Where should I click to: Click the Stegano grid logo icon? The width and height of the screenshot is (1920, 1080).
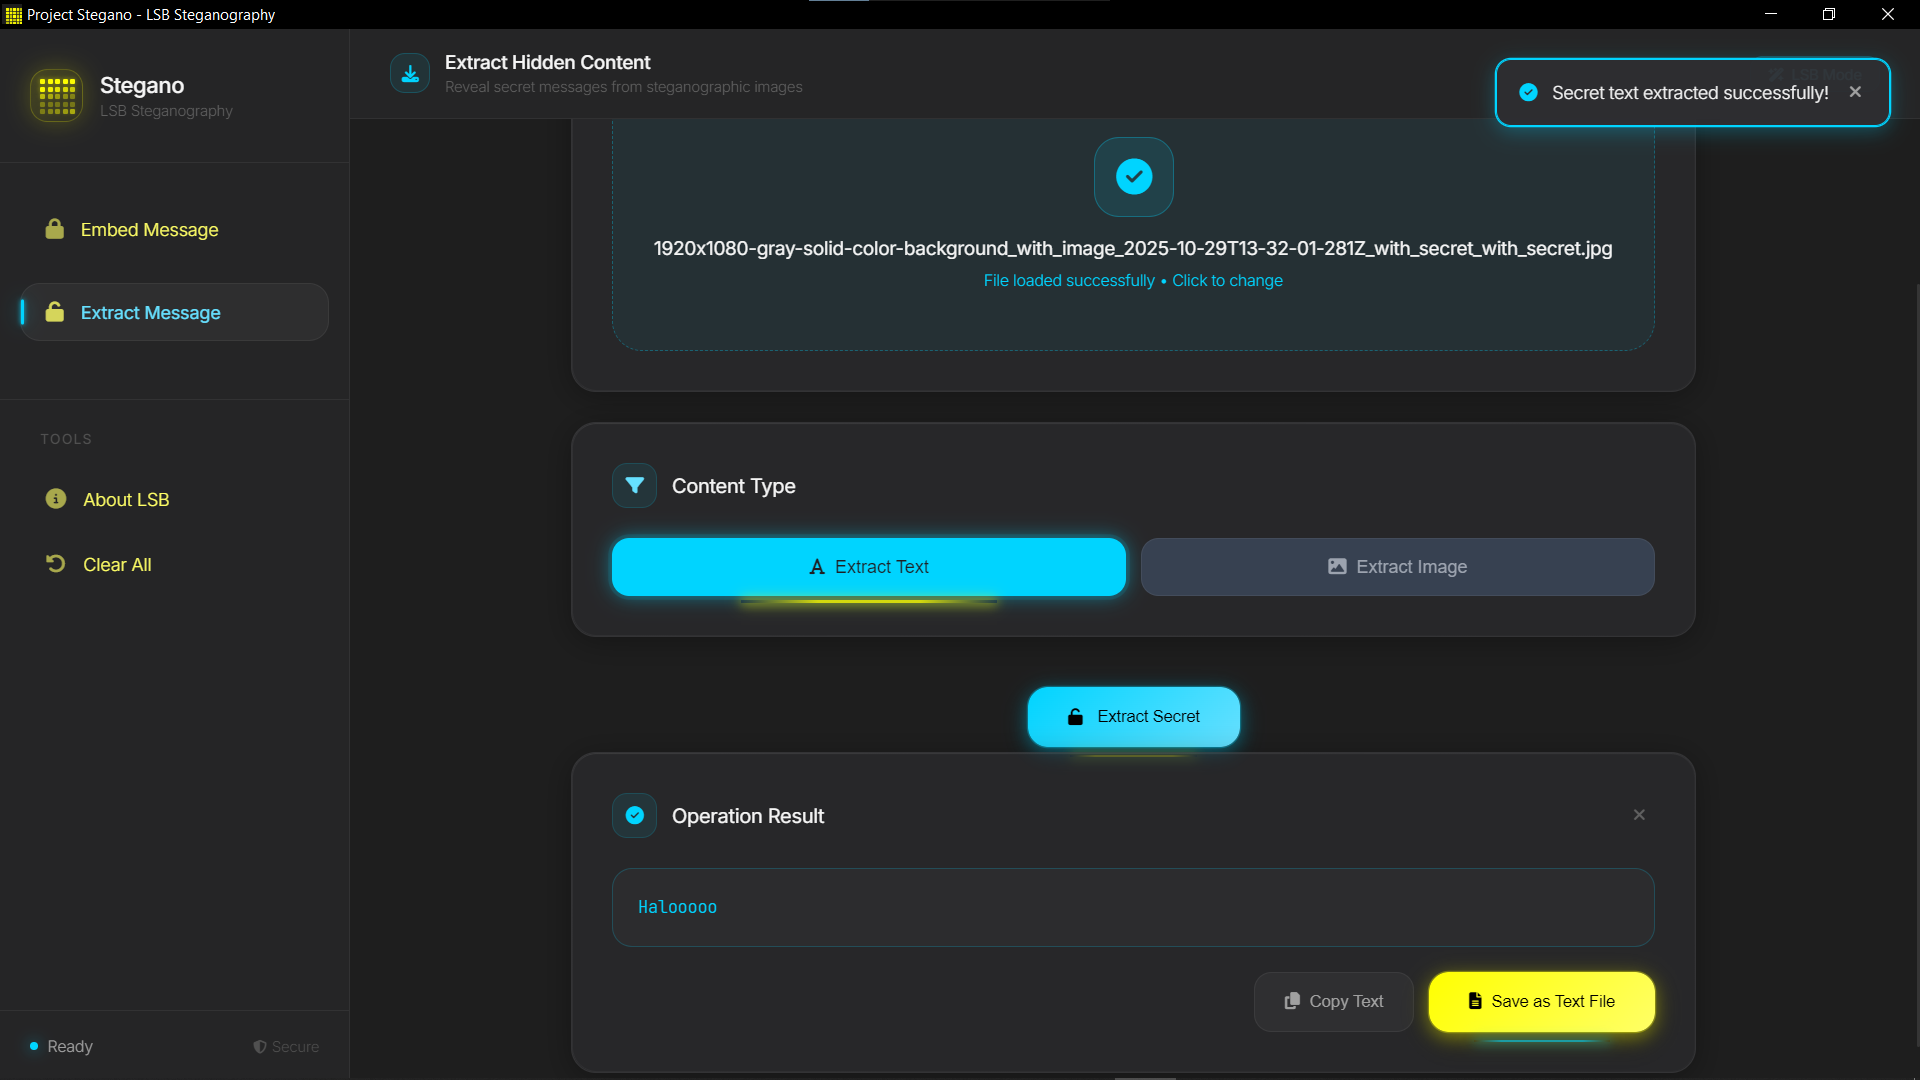56,96
